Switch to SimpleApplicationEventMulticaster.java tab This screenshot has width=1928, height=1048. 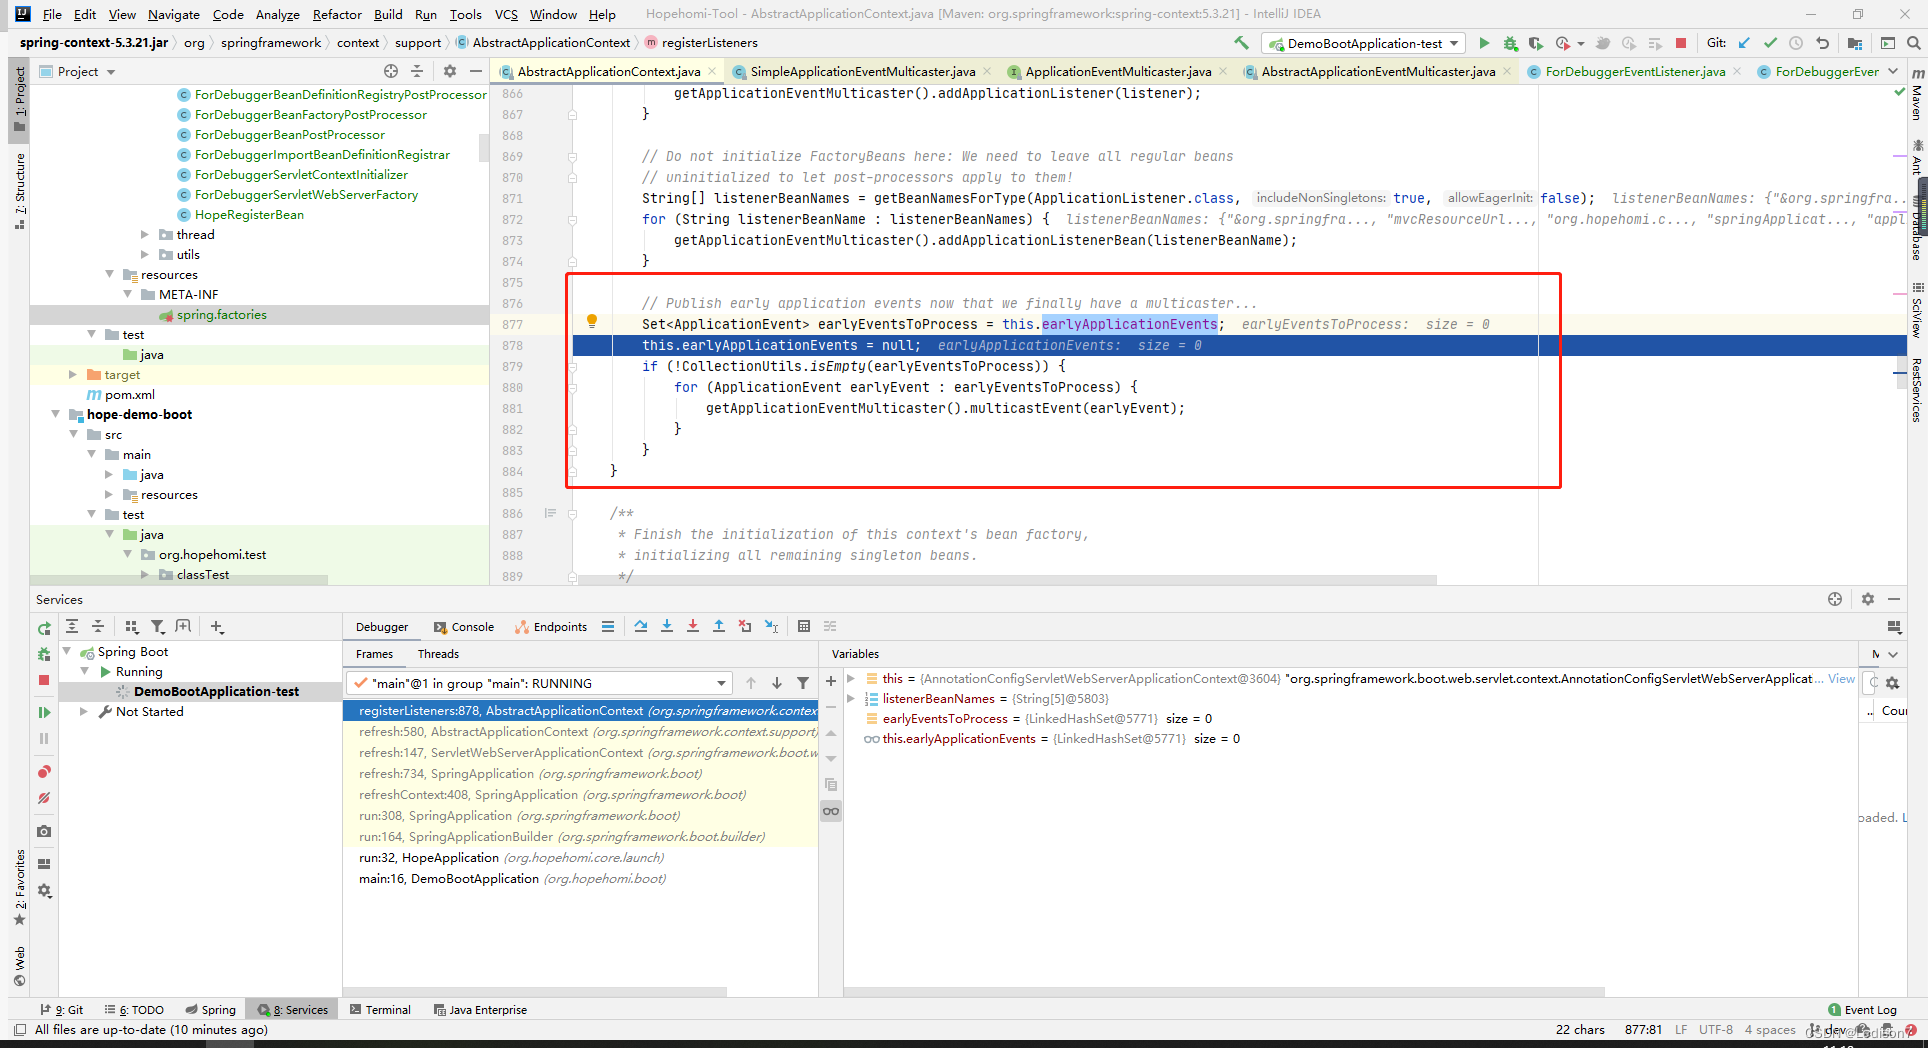coord(863,71)
